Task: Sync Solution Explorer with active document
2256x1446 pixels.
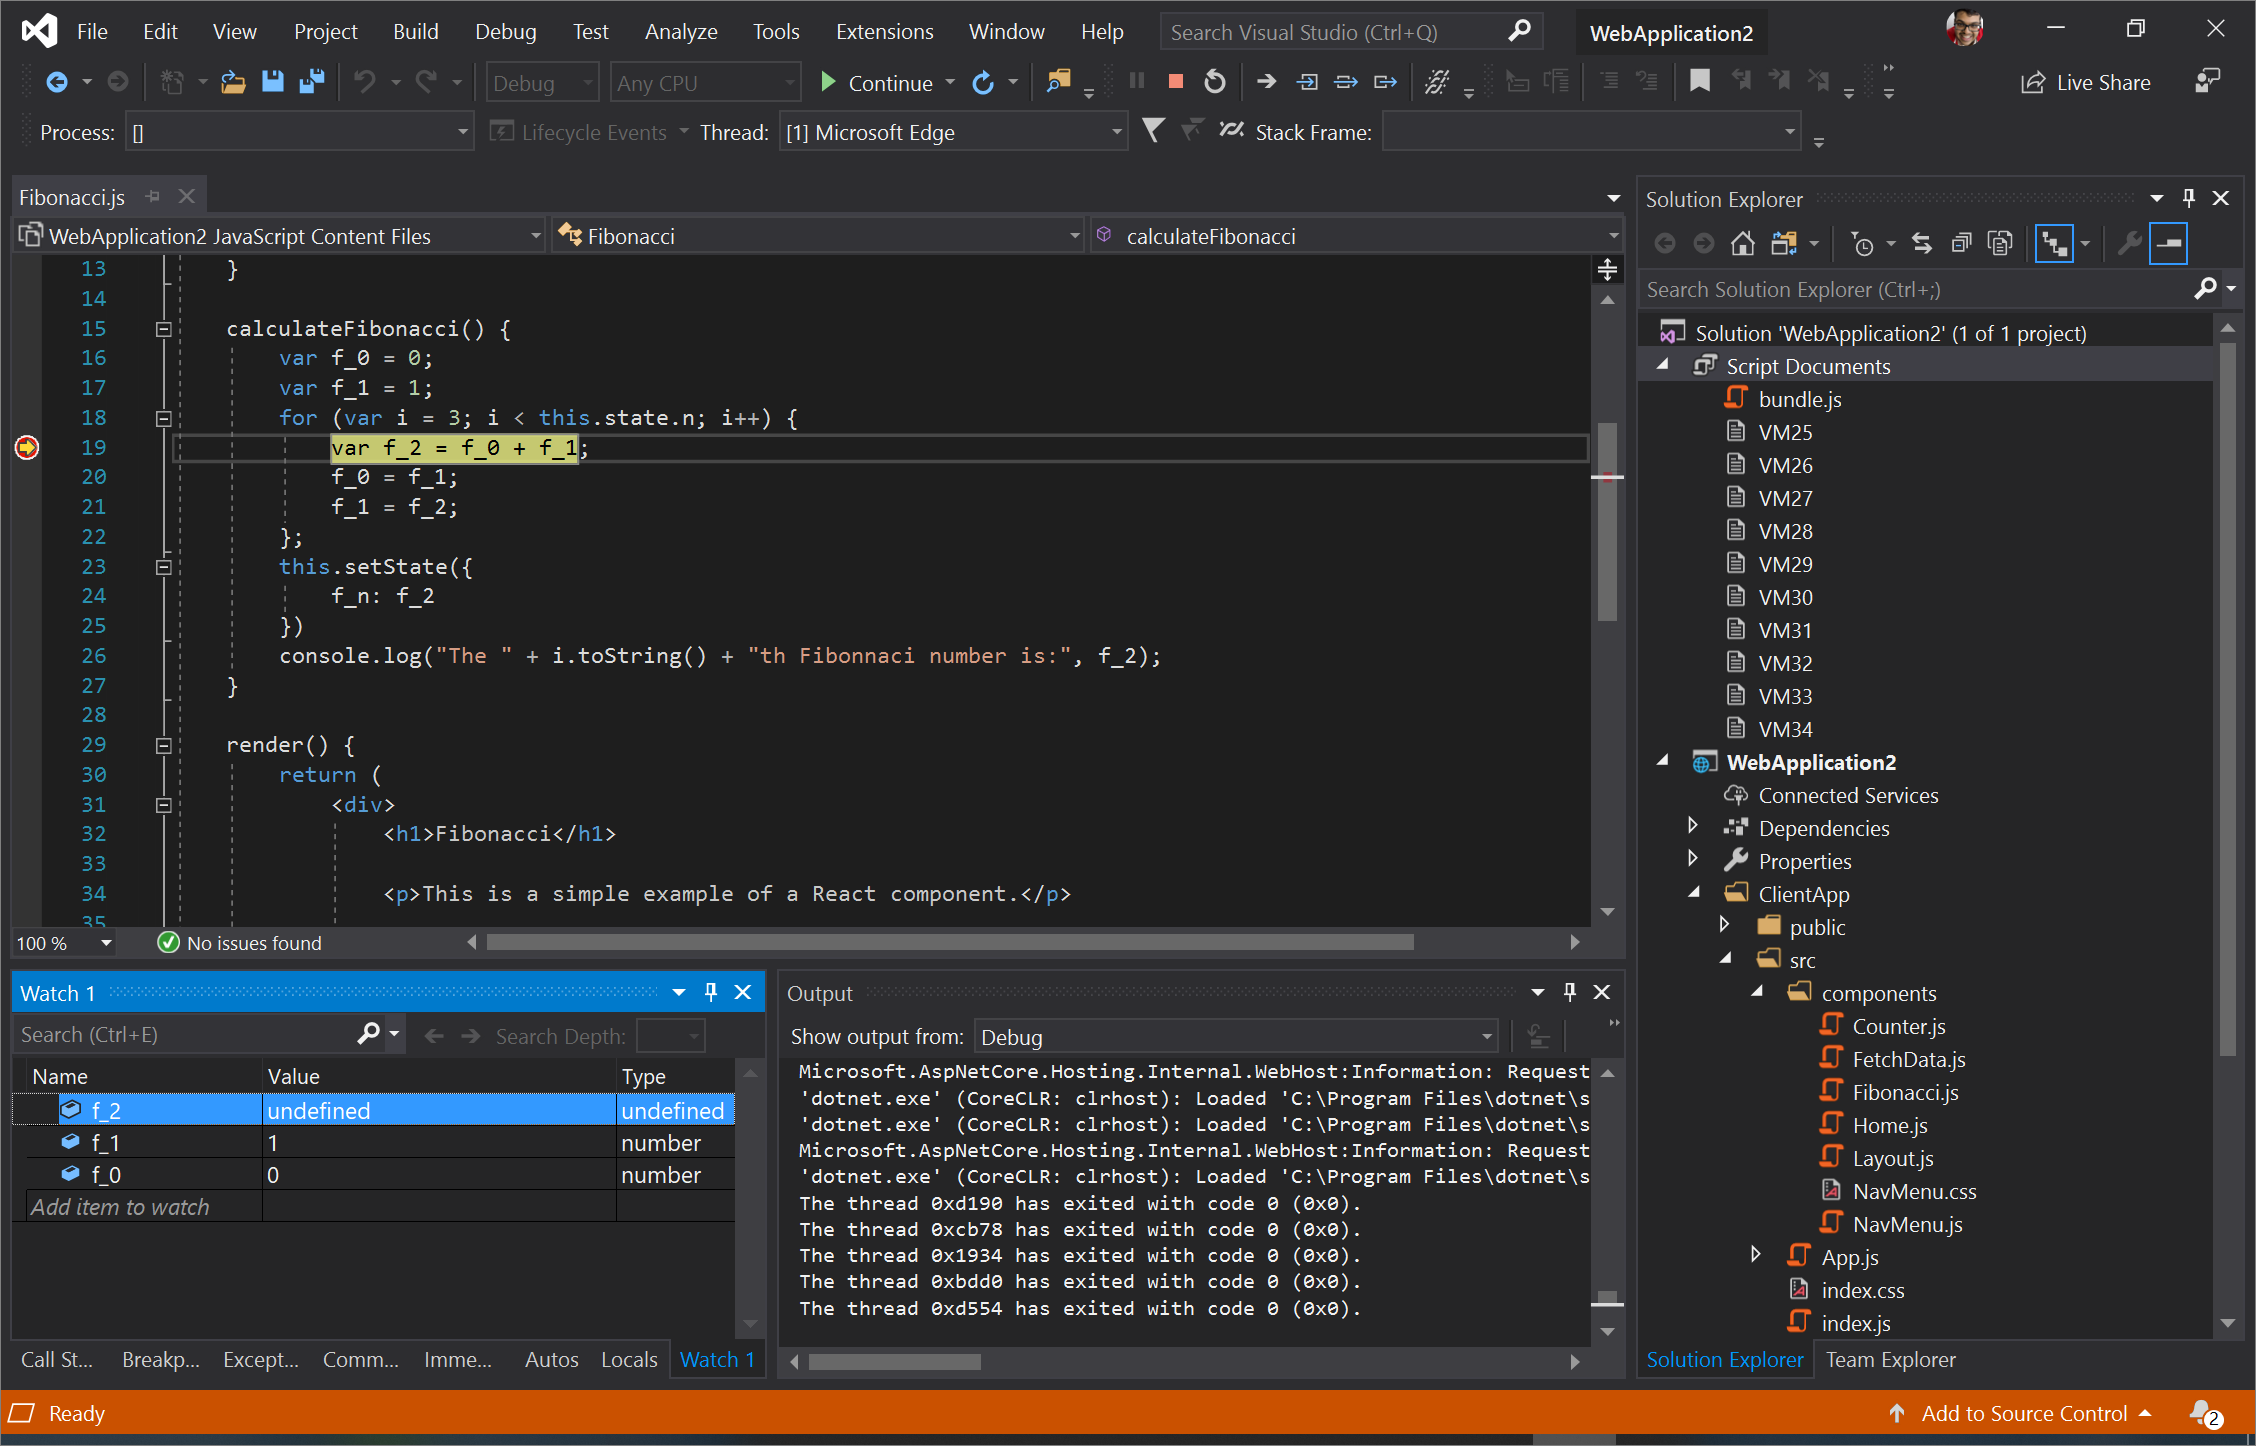Action: point(1921,243)
